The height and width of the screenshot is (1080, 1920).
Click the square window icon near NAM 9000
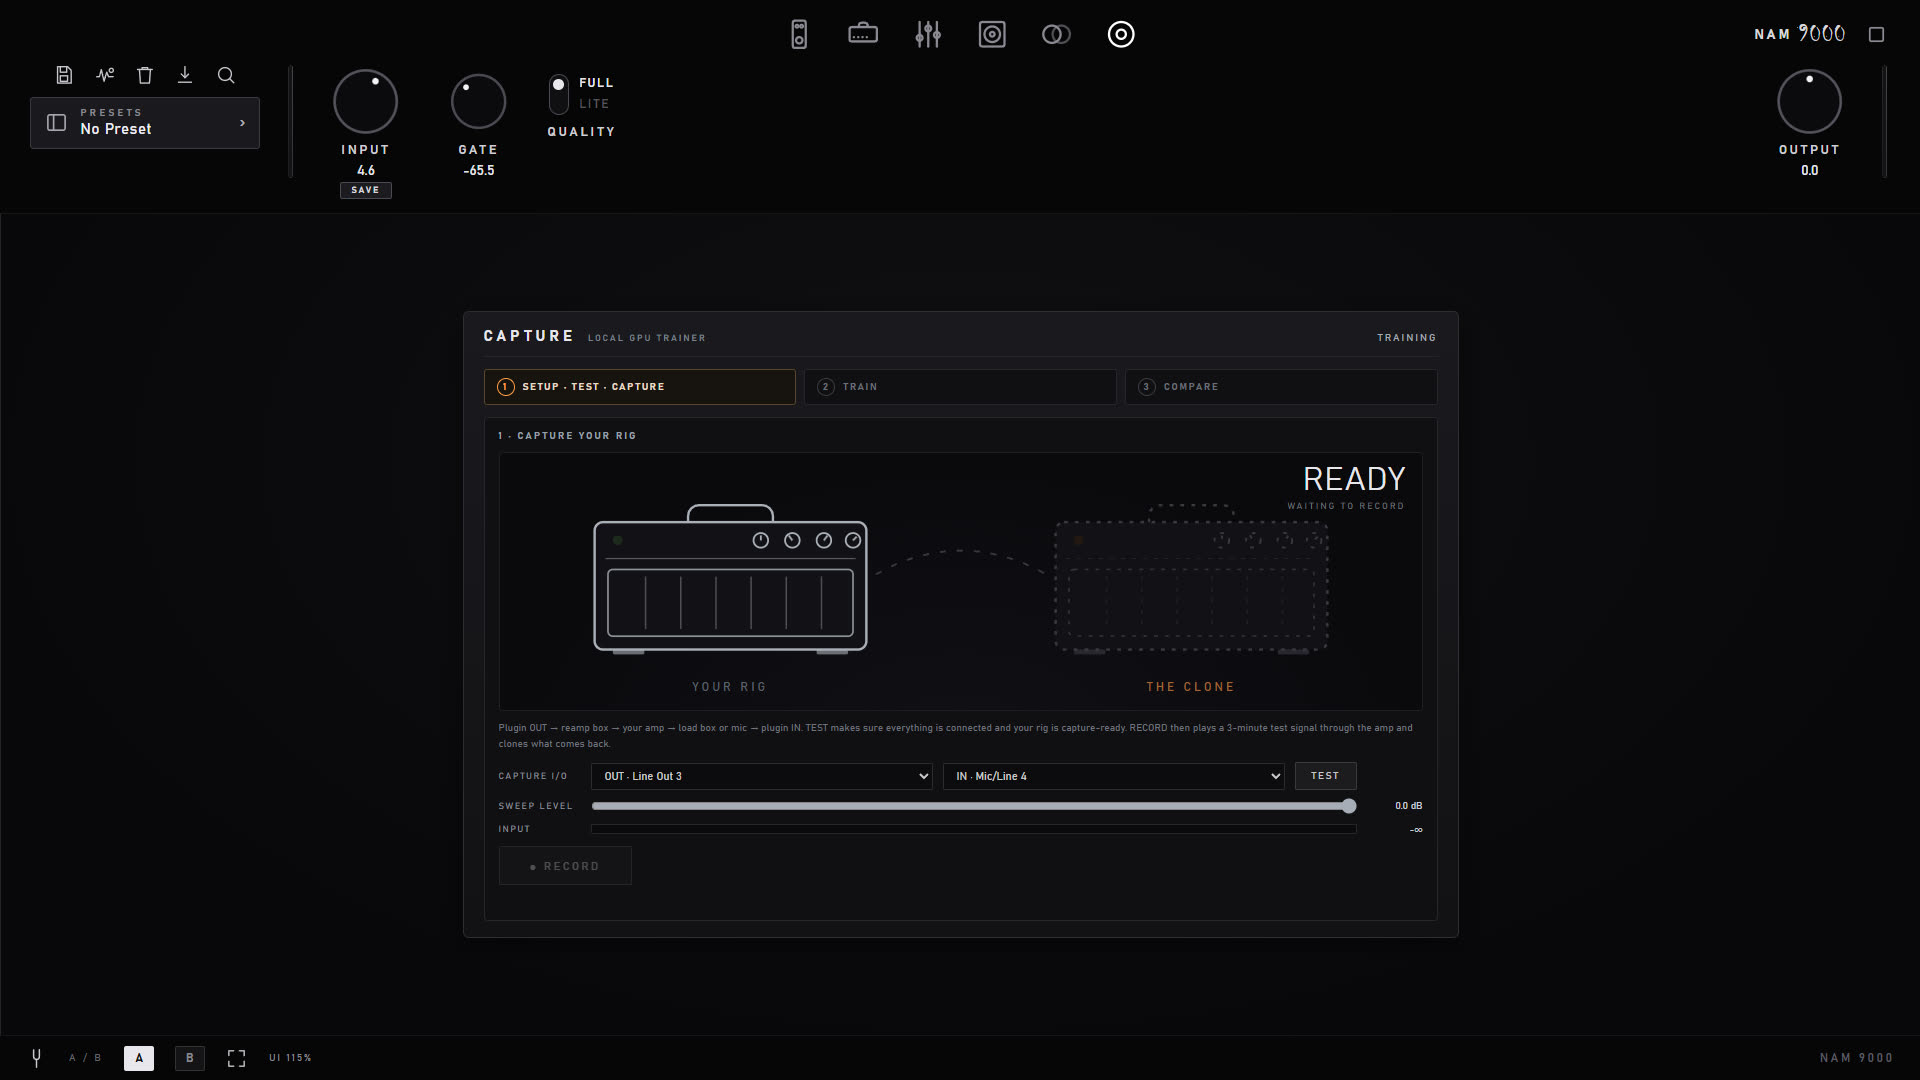click(1877, 34)
